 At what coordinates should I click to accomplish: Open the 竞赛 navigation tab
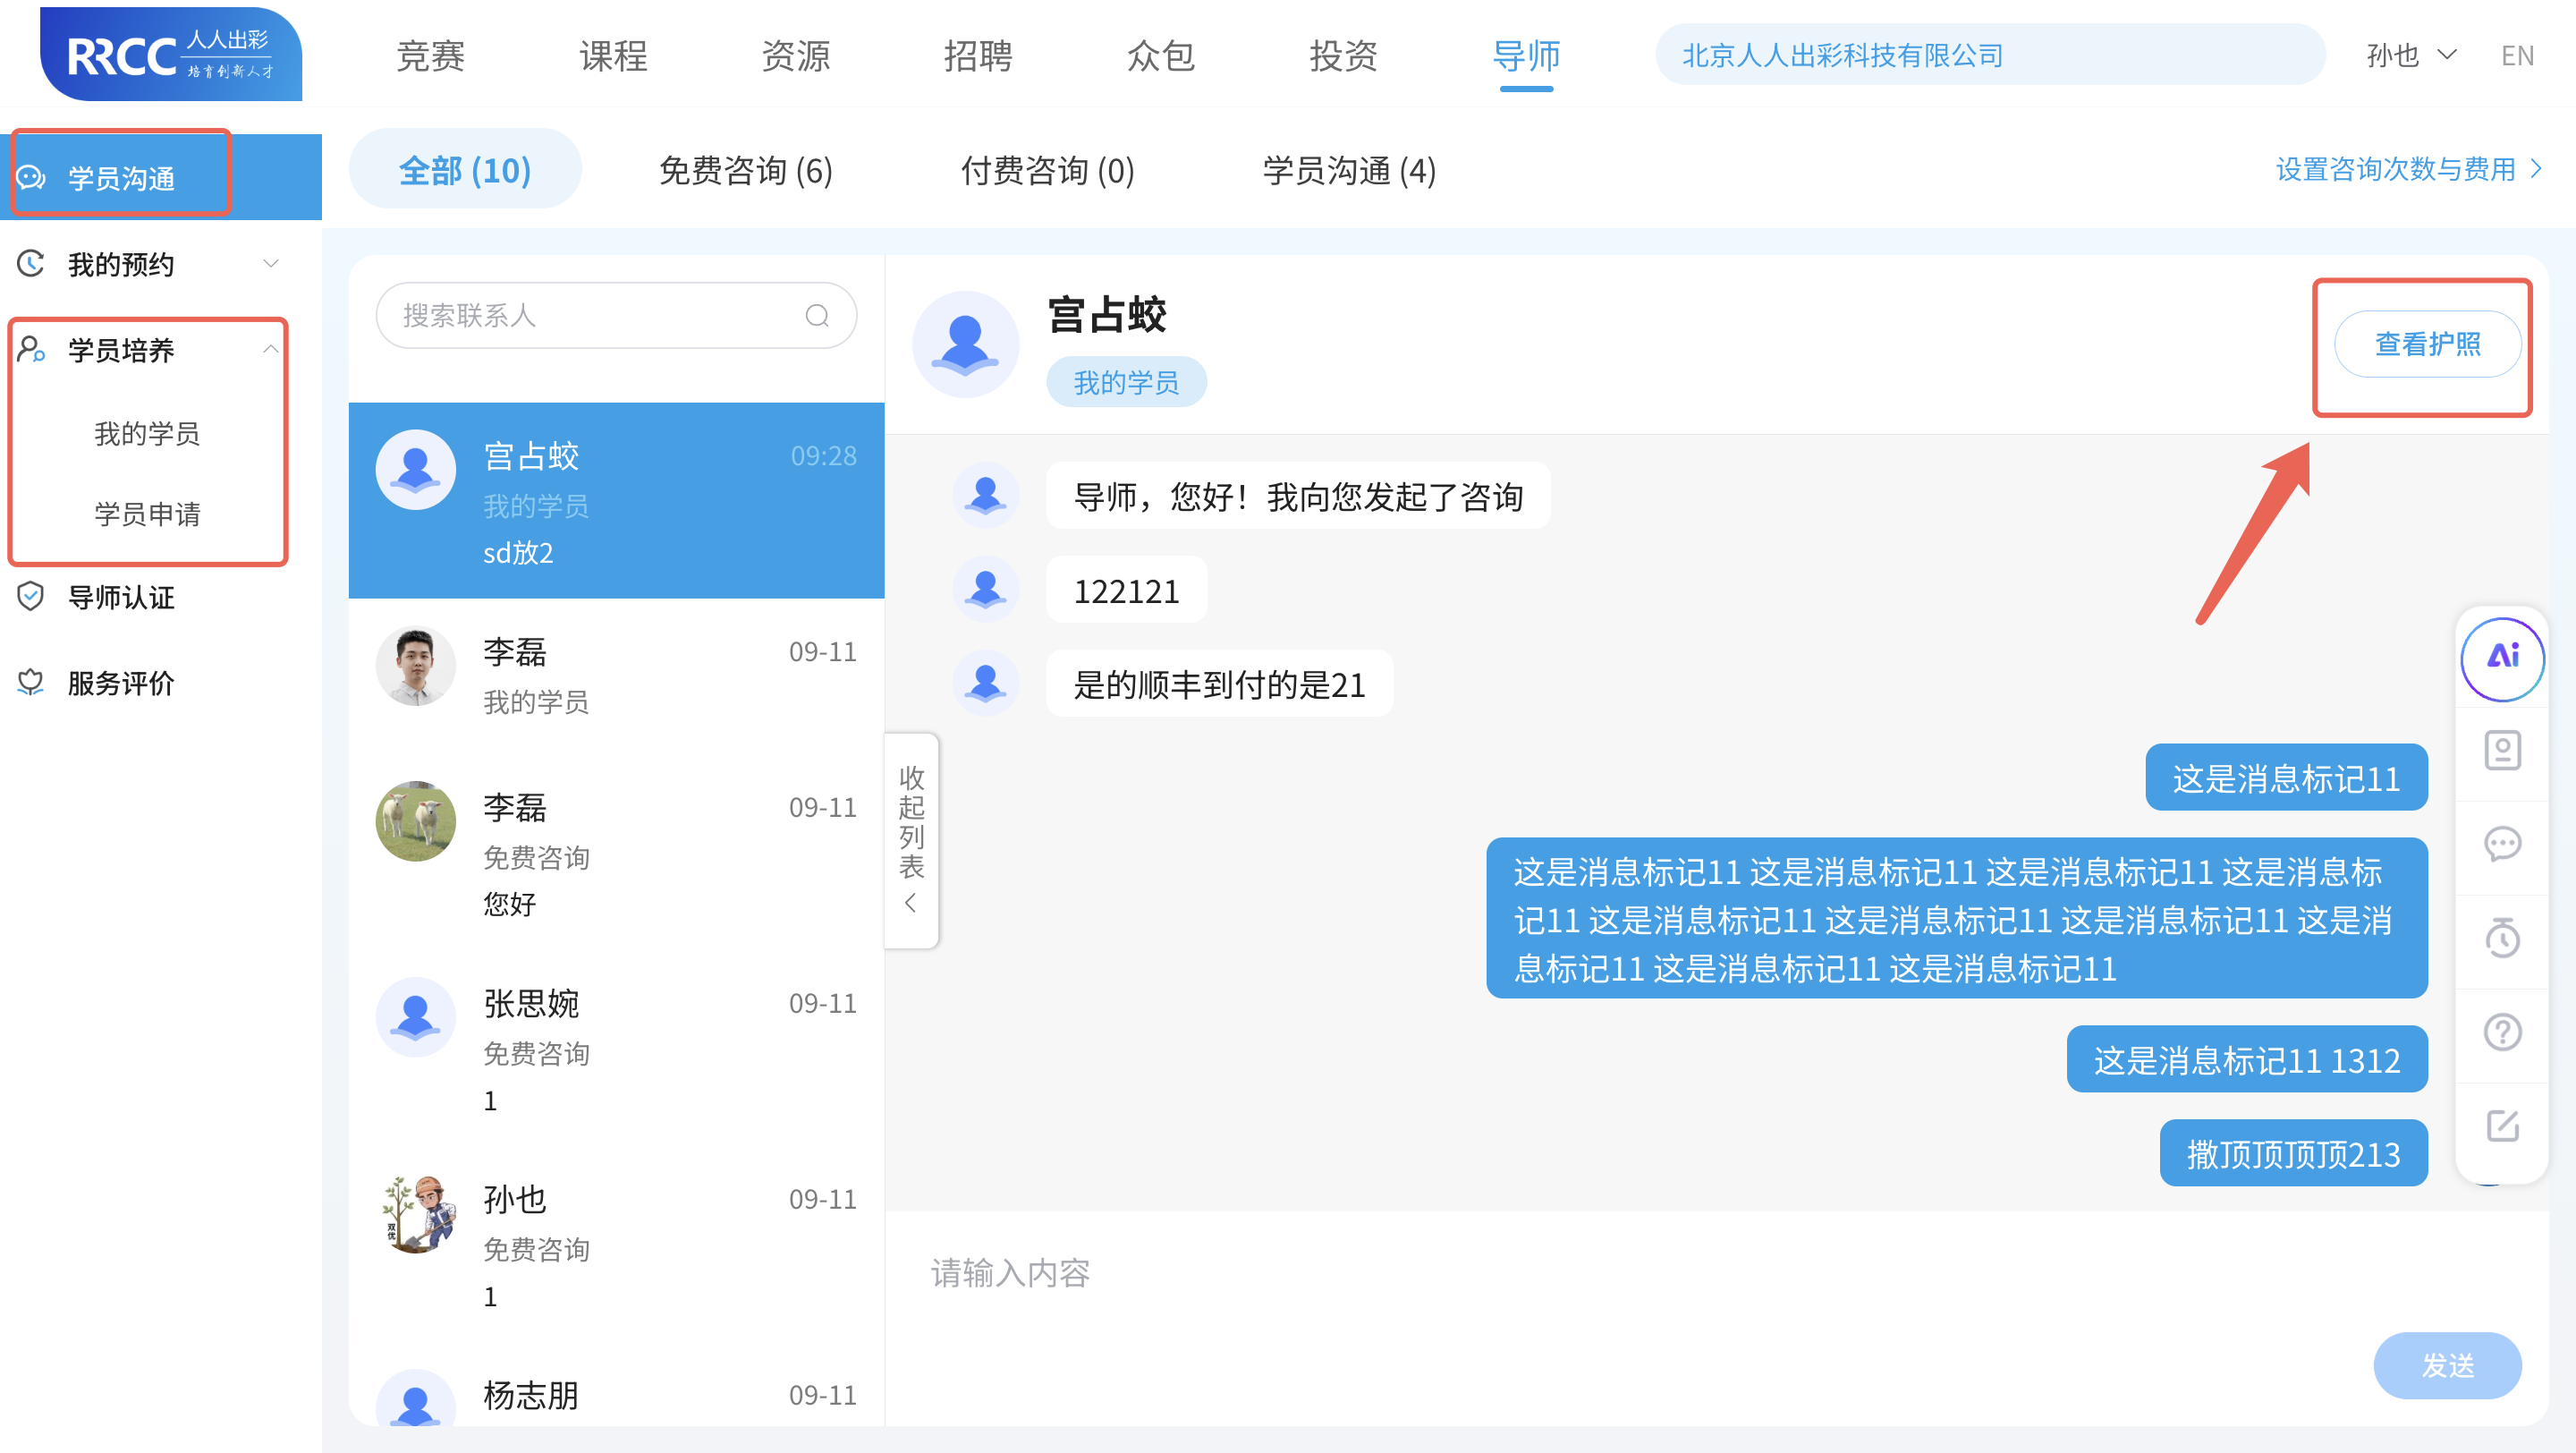click(x=431, y=56)
